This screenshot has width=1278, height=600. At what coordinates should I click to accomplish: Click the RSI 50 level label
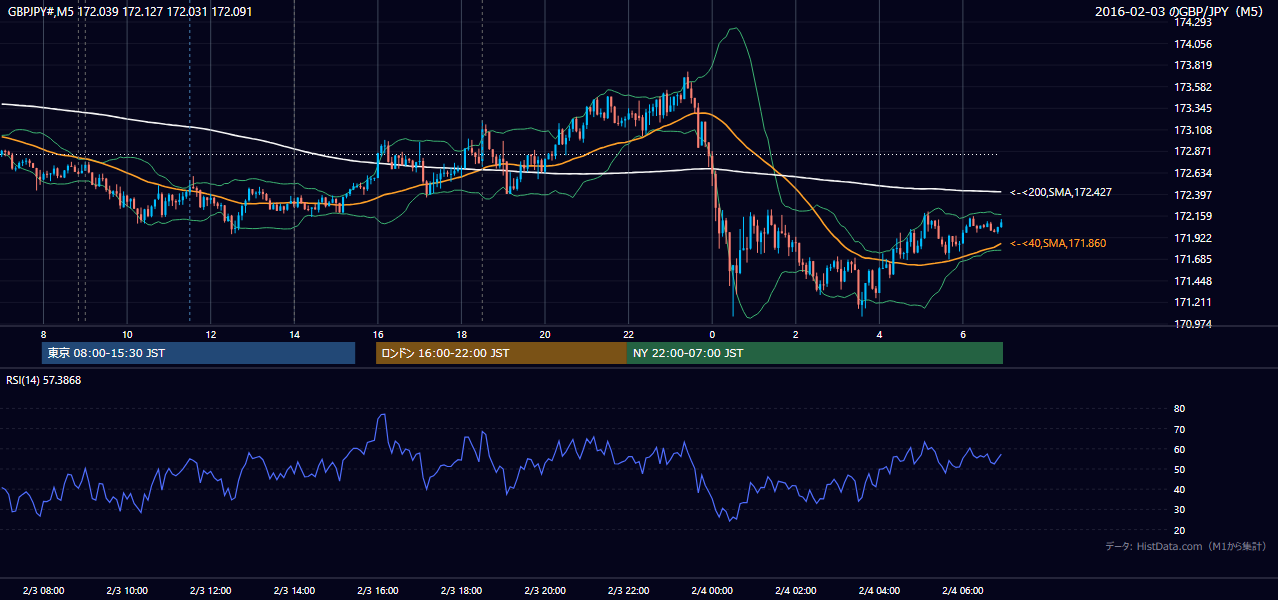tap(1180, 469)
